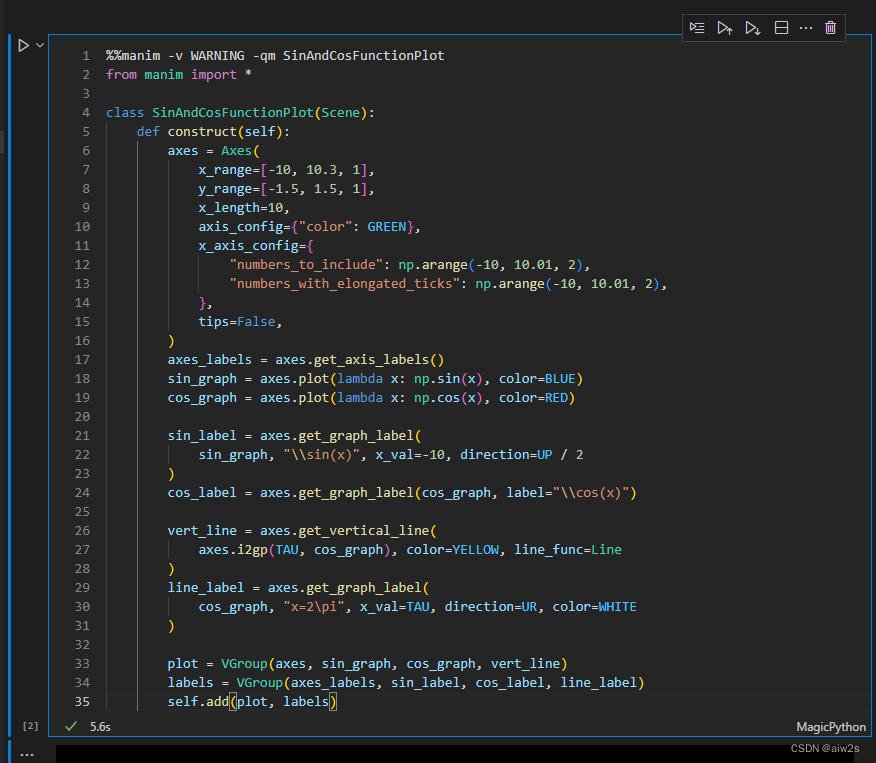Execute above cells from toolbar
876x763 pixels.
[725, 28]
